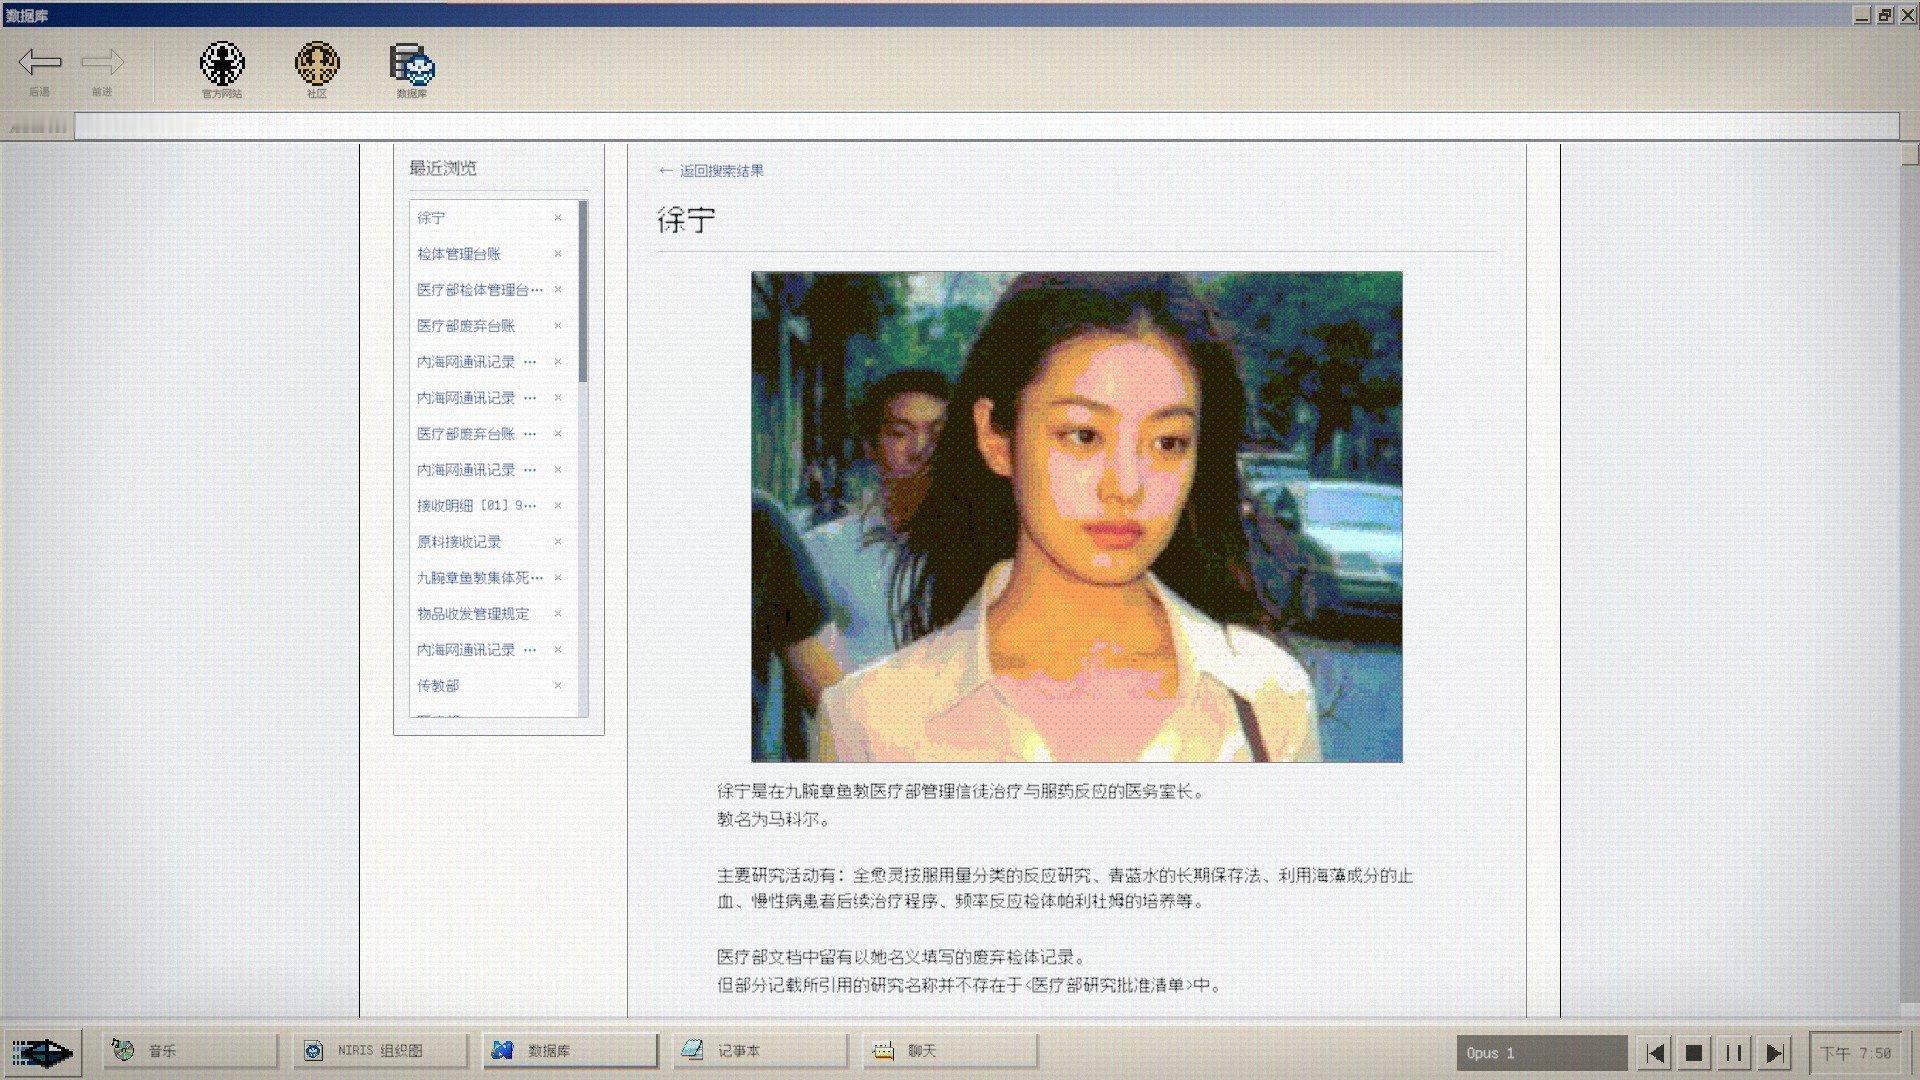The width and height of the screenshot is (1920, 1080).
Task: Restore down the 数据库 window
Action: [x=1885, y=15]
